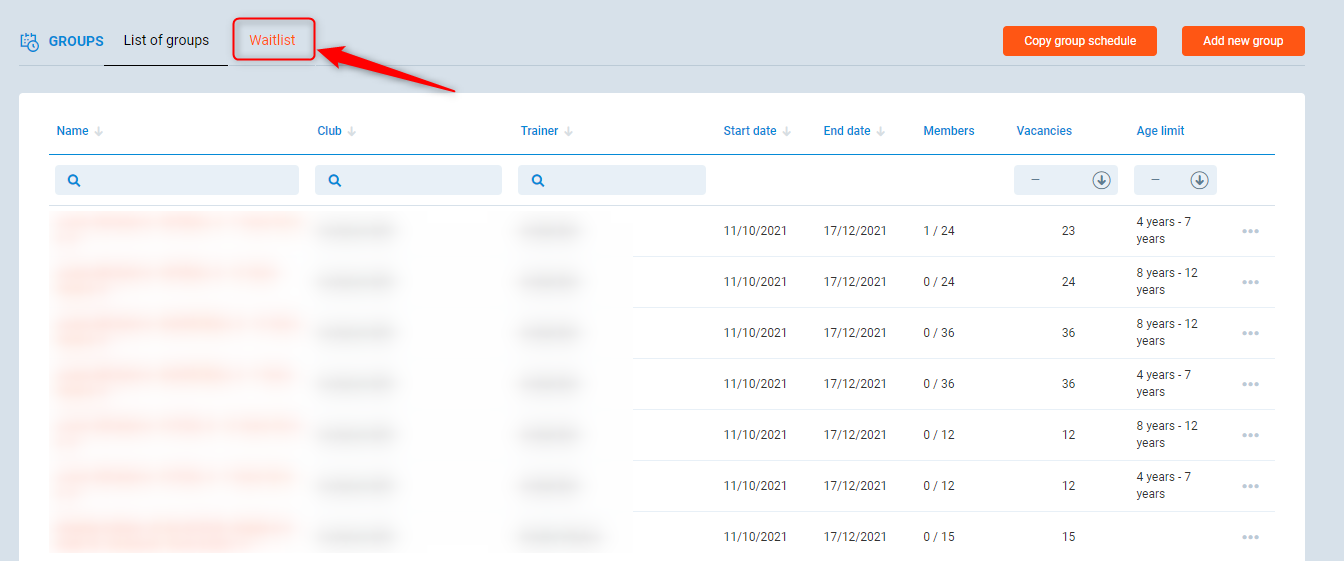Click Copy group schedule button
This screenshot has width=1344, height=561.
point(1080,41)
